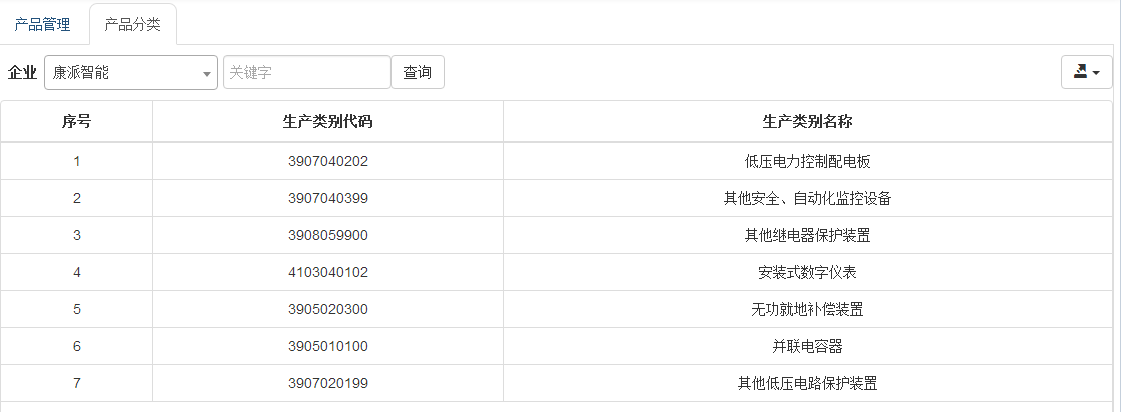Select the 产品分类 tab
Screen dimensions: 1121x412
[x=132, y=24]
